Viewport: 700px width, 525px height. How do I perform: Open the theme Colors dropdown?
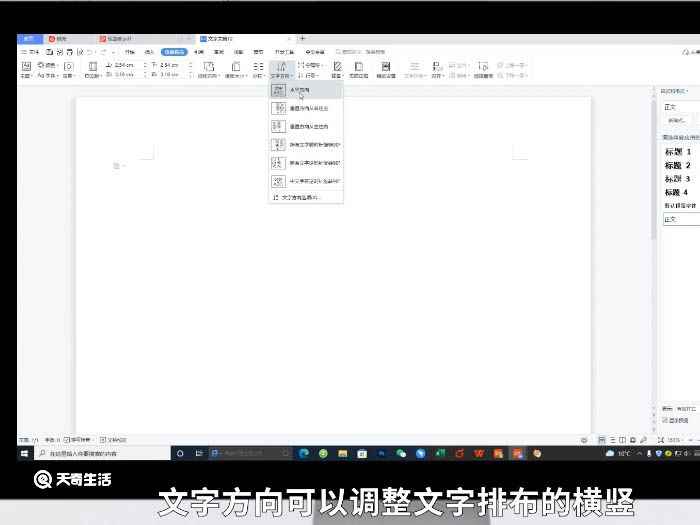[x=48, y=65]
